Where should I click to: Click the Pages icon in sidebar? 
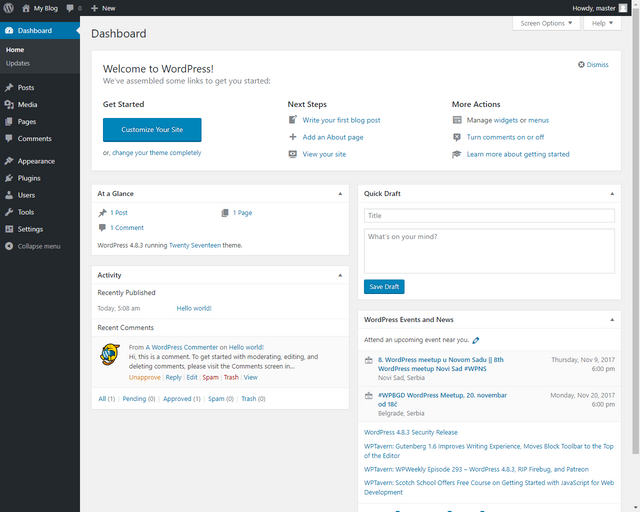click(9, 122)
